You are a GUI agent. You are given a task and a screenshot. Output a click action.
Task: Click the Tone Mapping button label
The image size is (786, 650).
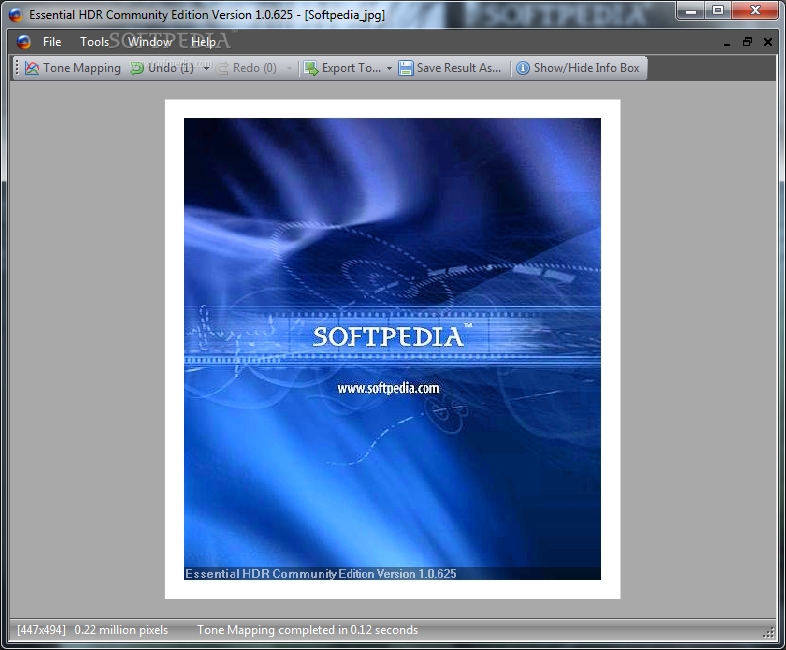82,68
